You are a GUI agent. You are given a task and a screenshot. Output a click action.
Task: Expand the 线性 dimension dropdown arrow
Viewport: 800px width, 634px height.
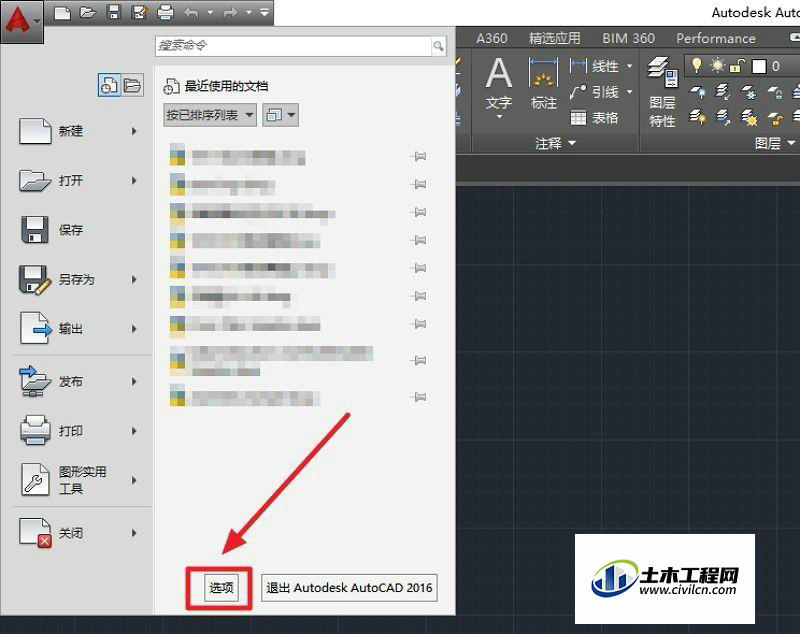tap(630, 66)
